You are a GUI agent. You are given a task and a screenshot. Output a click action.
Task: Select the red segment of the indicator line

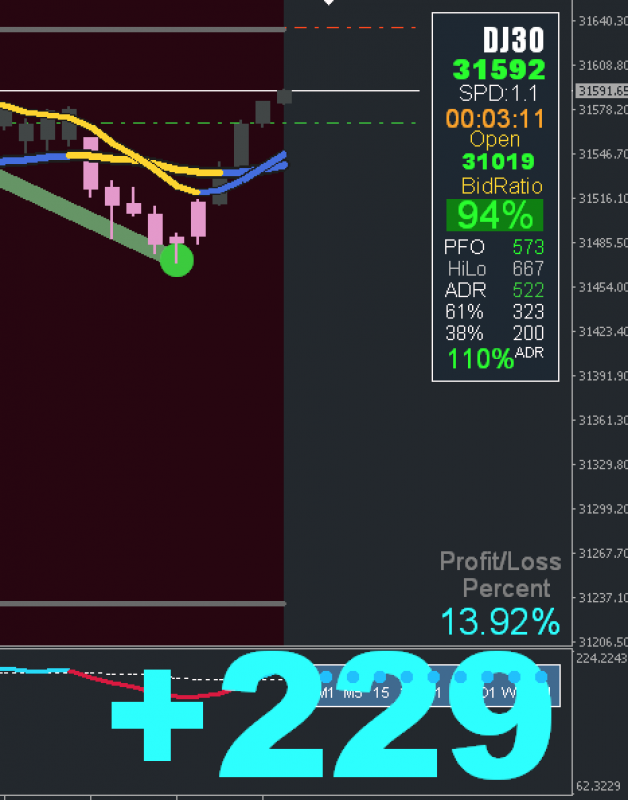[148, 687]
